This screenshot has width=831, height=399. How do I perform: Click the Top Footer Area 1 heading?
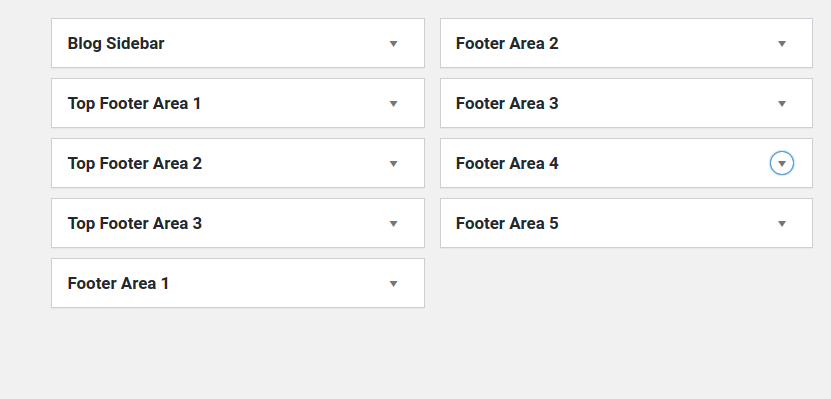(134, 103)
